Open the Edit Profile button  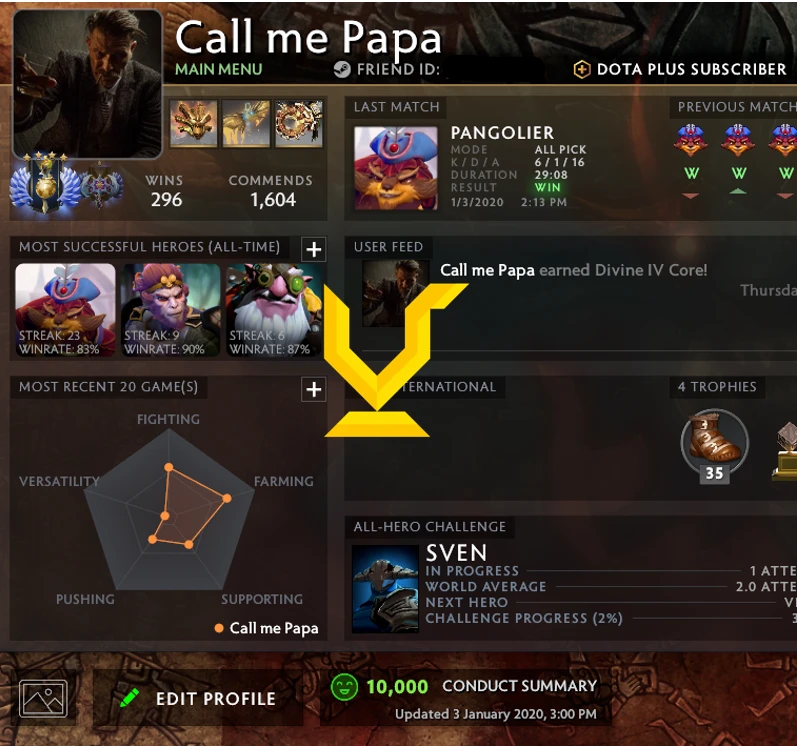pyautogui.click(x=198, y=698)
